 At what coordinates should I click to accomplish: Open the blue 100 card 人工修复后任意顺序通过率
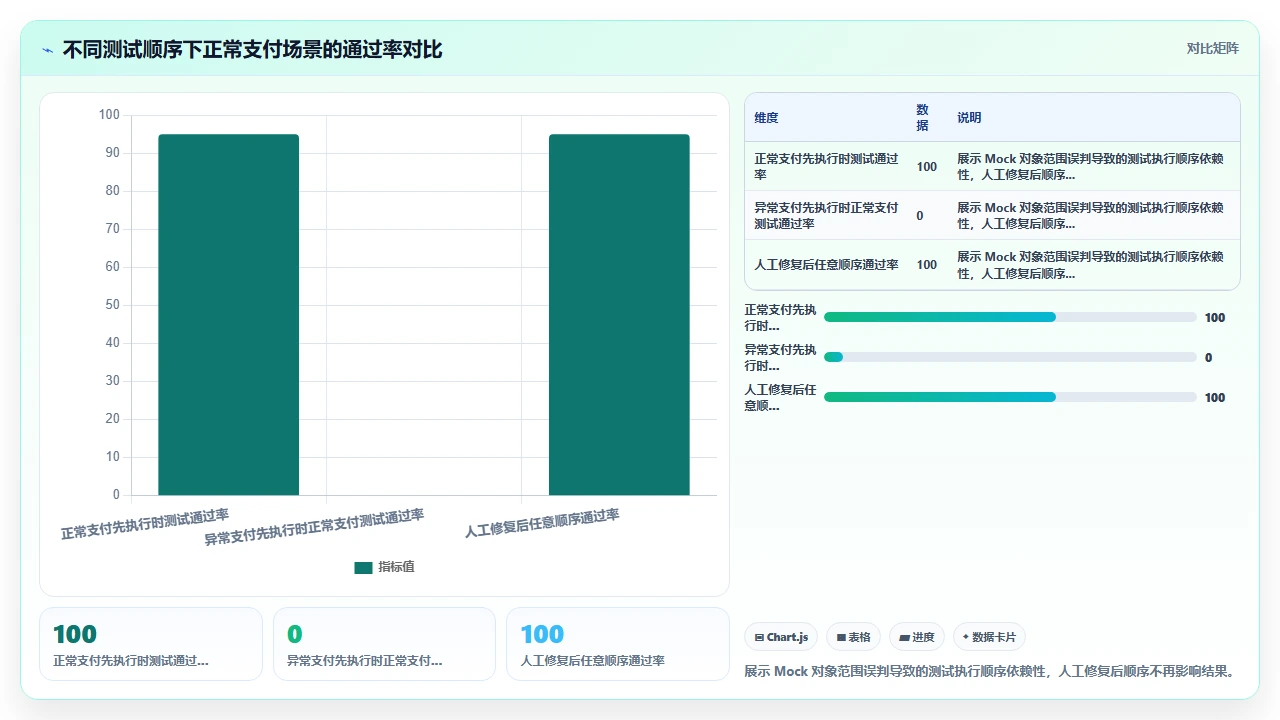[x=618, y=644]
